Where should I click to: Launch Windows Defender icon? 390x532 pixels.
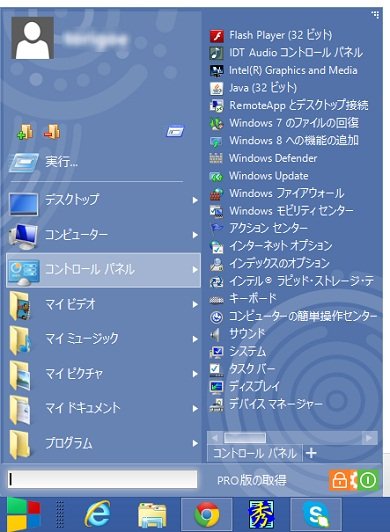coord(217,158)
